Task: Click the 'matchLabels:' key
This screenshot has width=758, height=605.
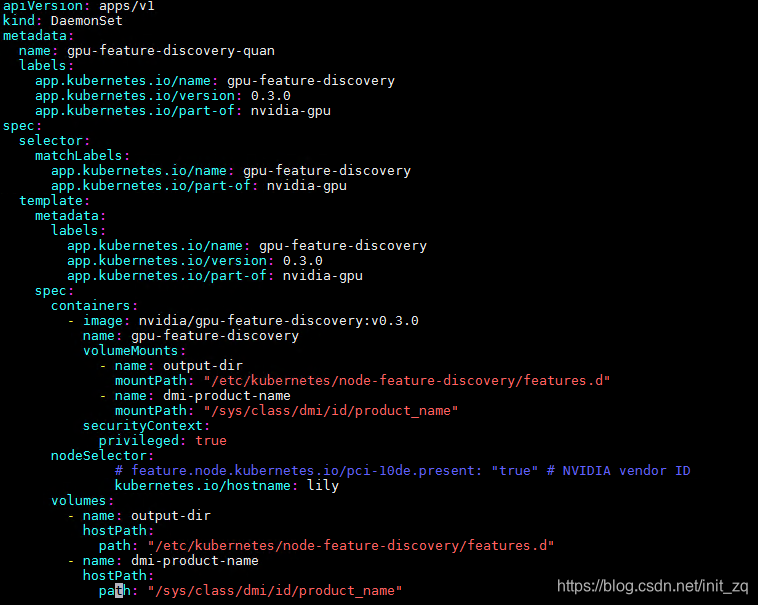Action: click(x=82, y=156)
